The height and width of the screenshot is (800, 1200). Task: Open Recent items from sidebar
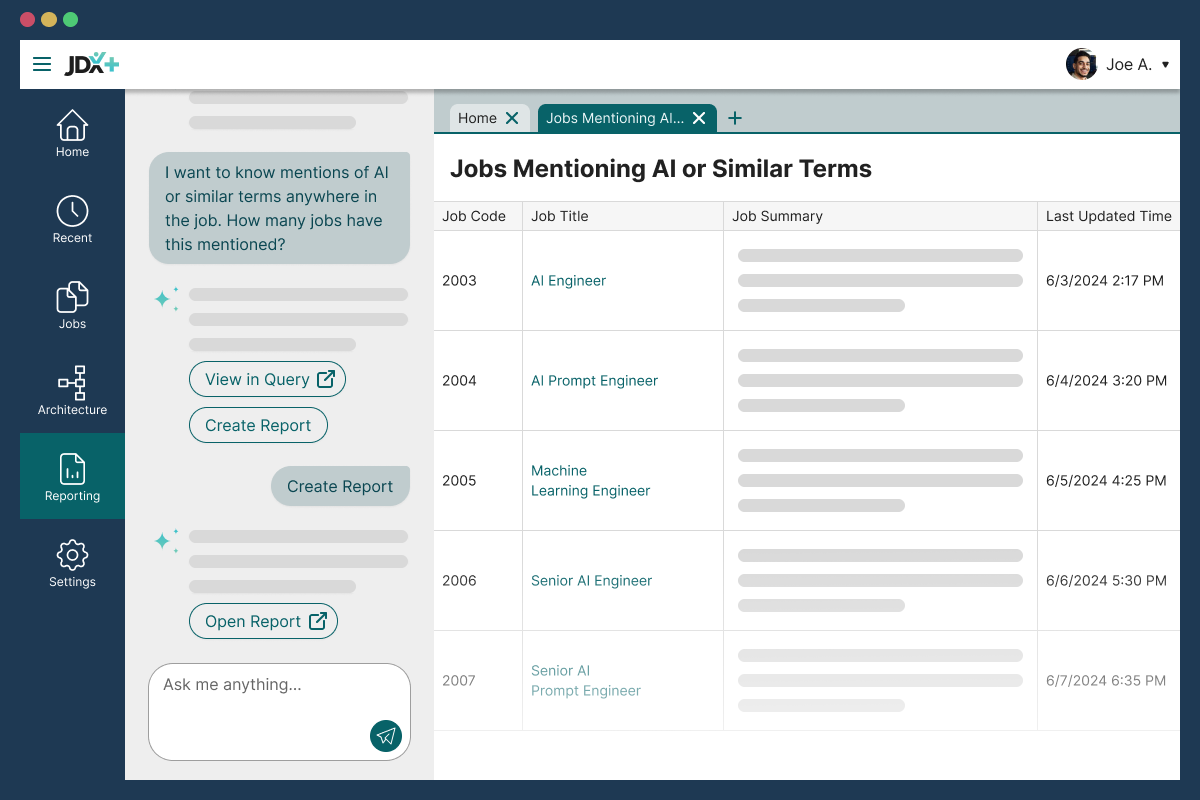click(x=72, y=220)
